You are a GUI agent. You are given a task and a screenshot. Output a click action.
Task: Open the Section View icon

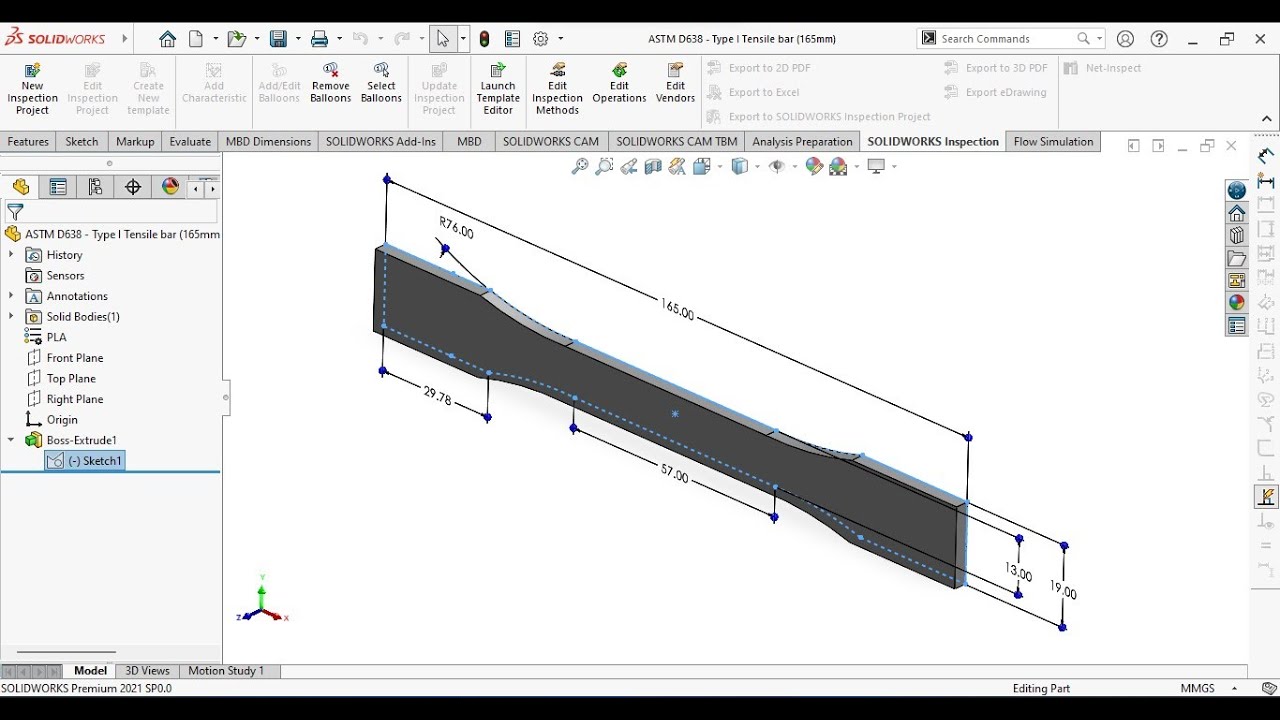coord(653,166)
